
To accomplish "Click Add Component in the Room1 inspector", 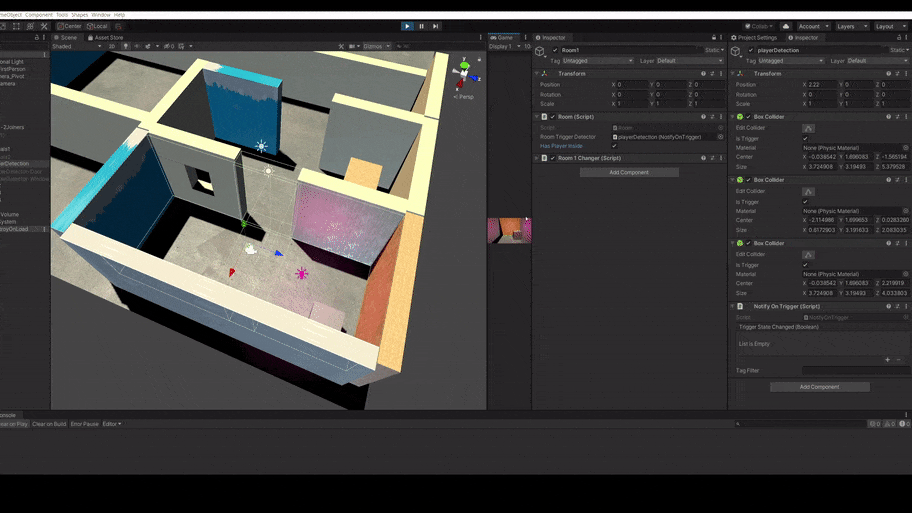I will [x=629, y=172].
